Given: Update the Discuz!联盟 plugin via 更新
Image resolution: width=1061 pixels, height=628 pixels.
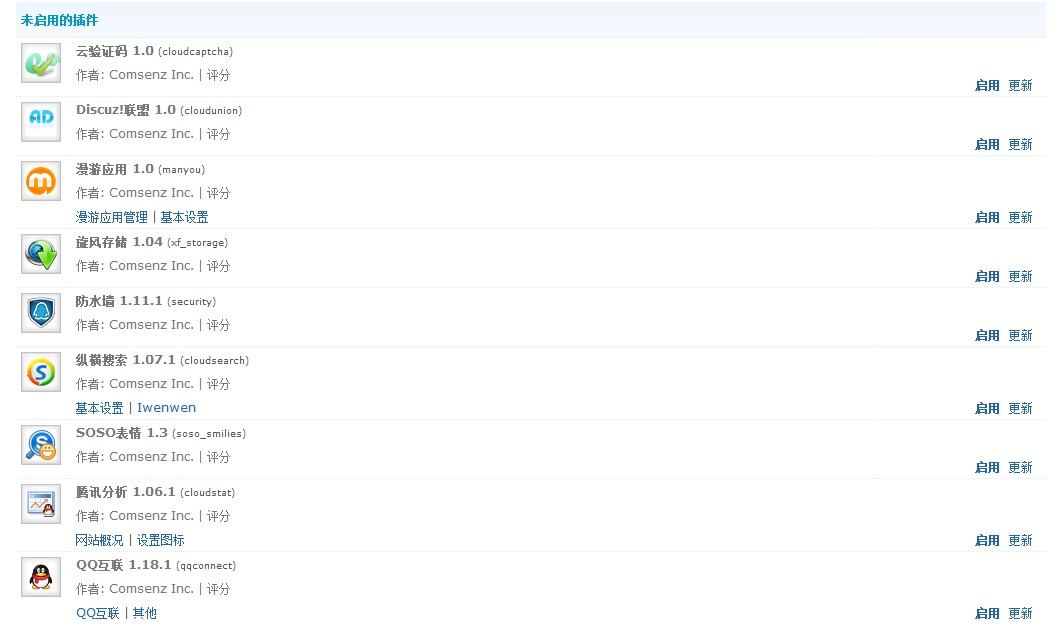Looking at the screenshot, I should [1020, 144].
